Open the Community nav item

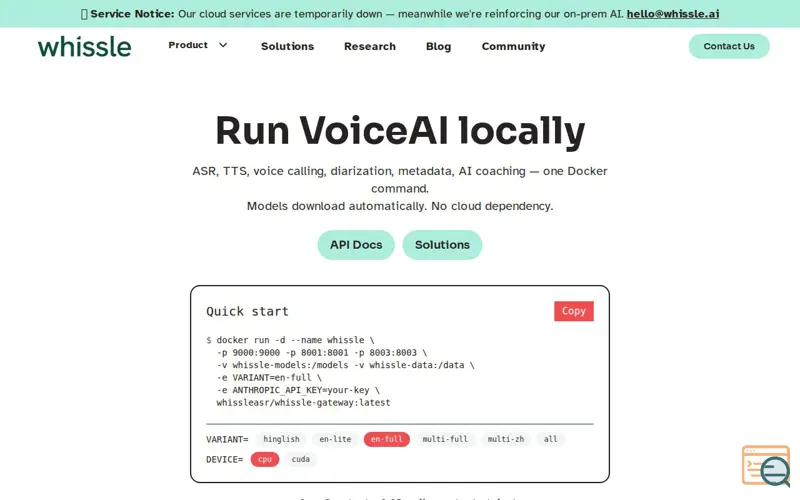pos(513,46)
